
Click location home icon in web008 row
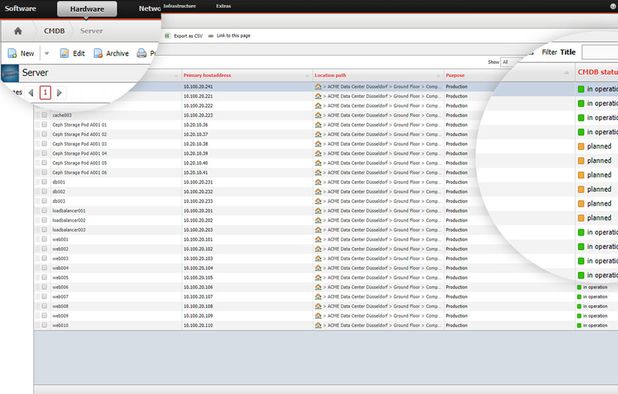pos(318,306)
